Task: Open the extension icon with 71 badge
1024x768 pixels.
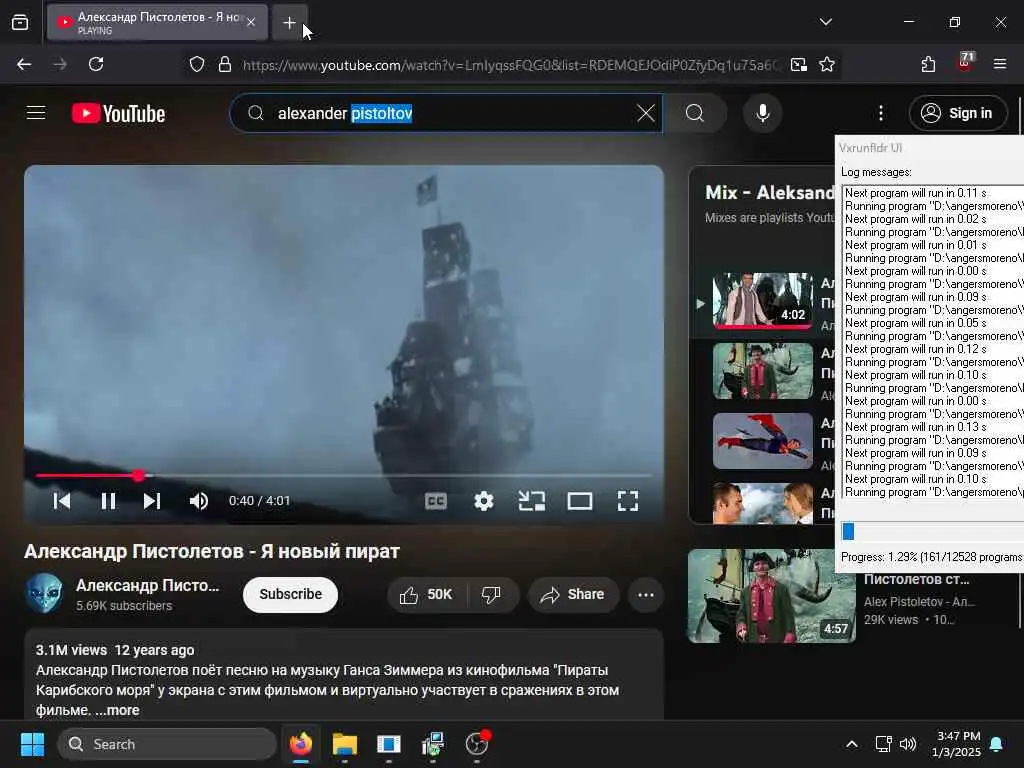Action: (x=965, y=63)
